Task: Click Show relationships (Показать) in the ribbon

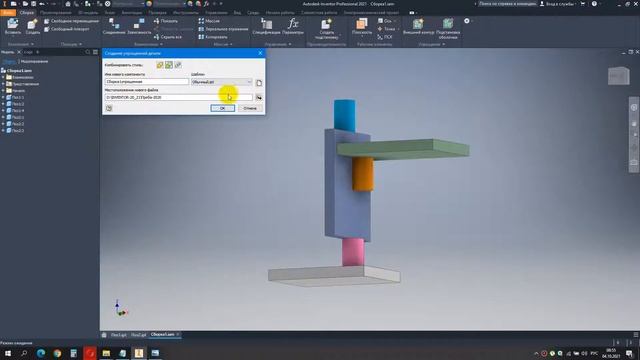Action: pos(166,21)
